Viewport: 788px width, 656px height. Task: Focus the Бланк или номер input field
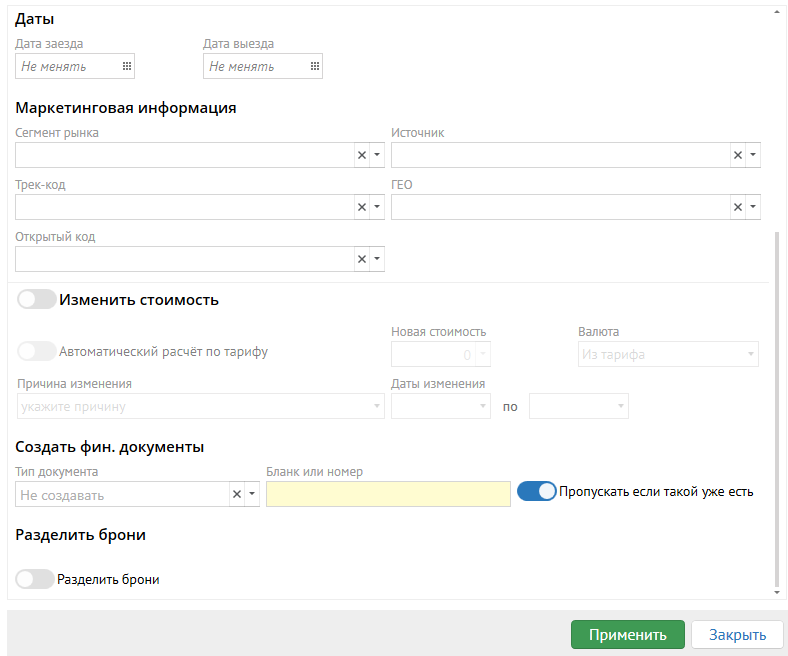(388, 494)
